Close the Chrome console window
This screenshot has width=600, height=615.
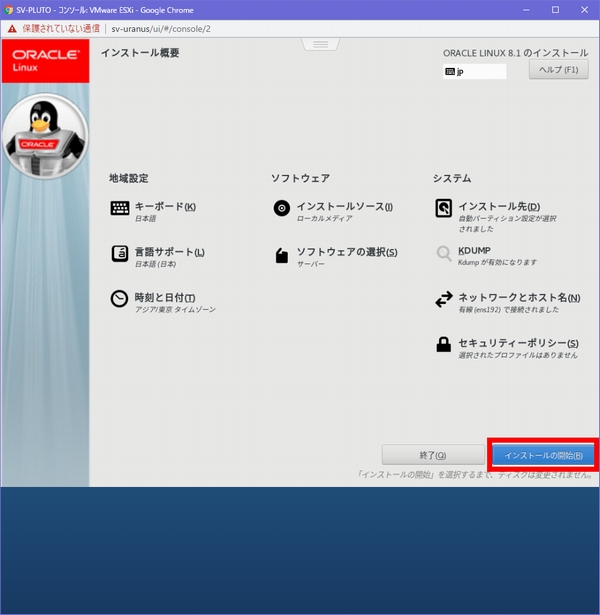pyautogui.click(x=584, y=10)
